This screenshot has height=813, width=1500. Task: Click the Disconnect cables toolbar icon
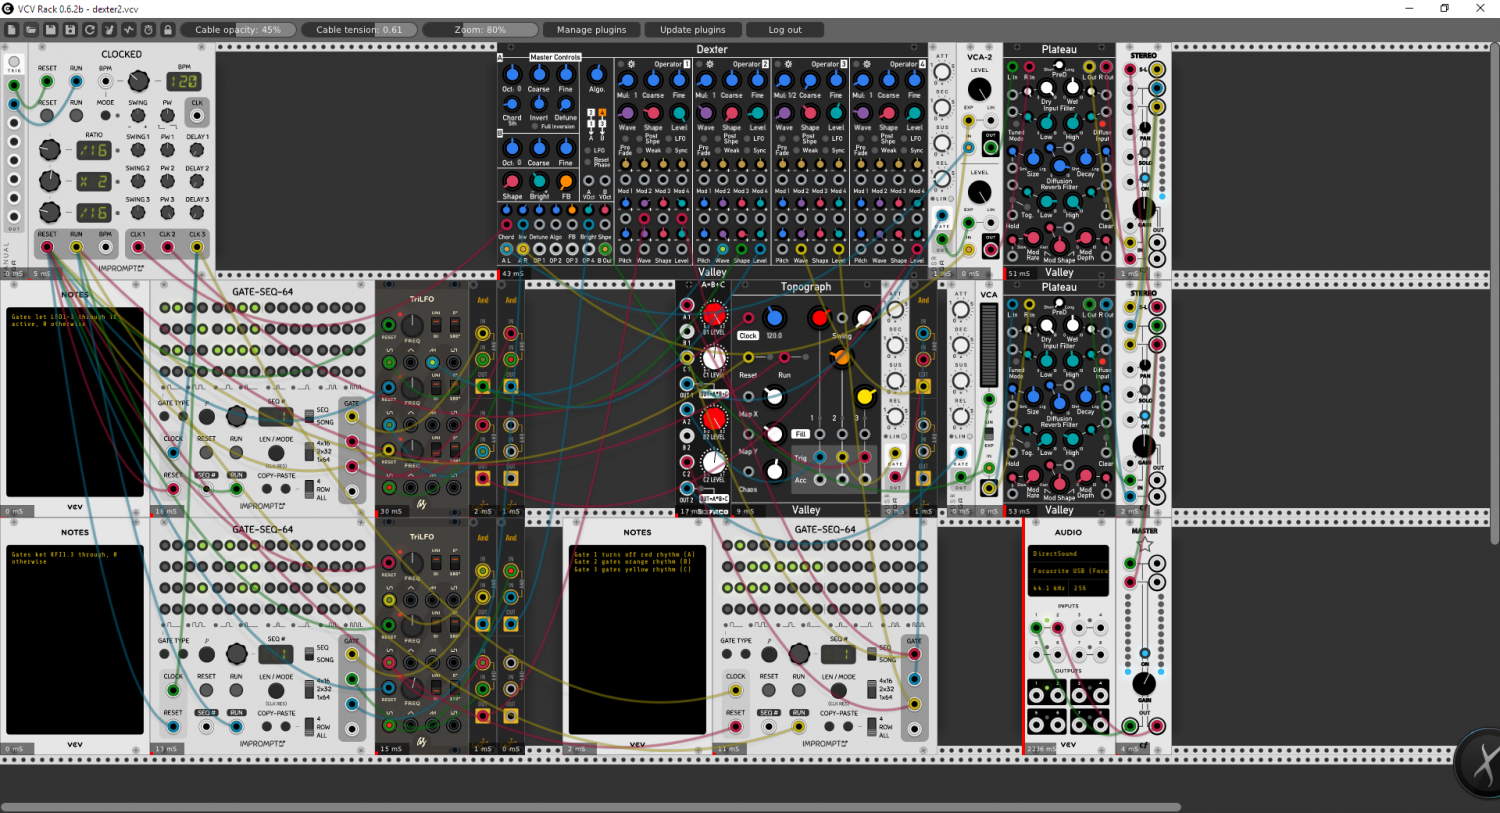(x=109, y=30)
